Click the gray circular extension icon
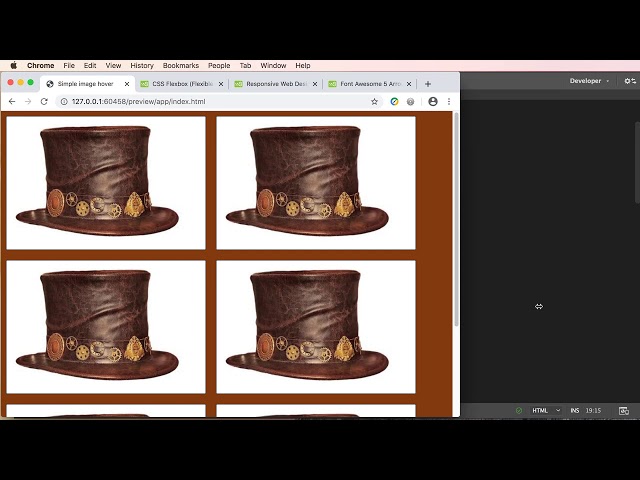 pyautogui.click(x=411, y=102)
